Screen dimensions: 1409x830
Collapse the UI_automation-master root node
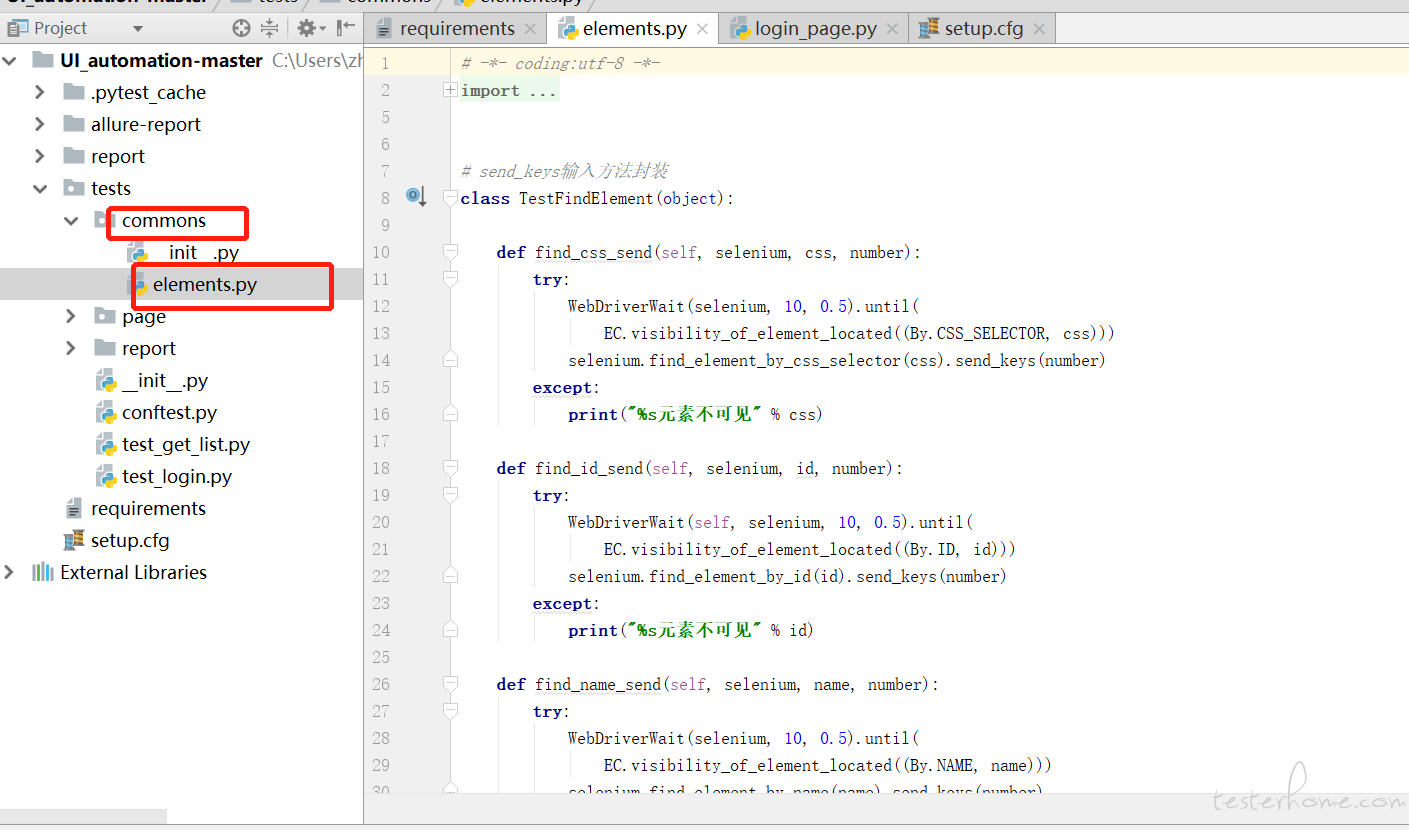(10, 61)
